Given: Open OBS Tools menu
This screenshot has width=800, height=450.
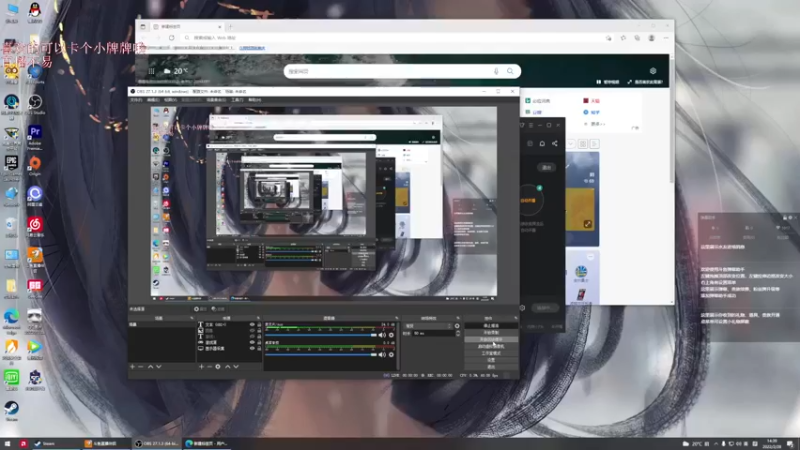Looking at the screenshot, I should [x=237, y=100].
